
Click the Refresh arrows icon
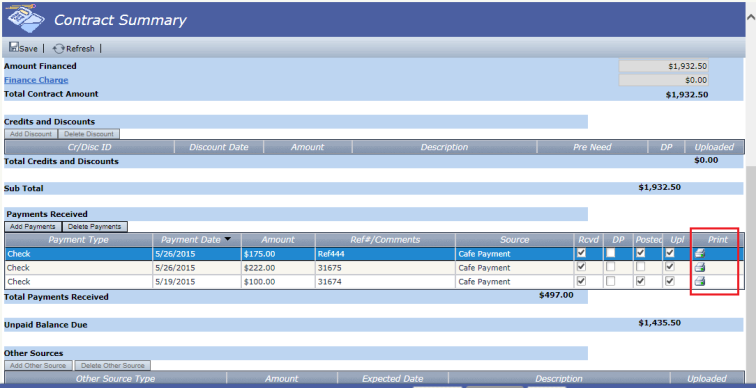pos(58,49)
